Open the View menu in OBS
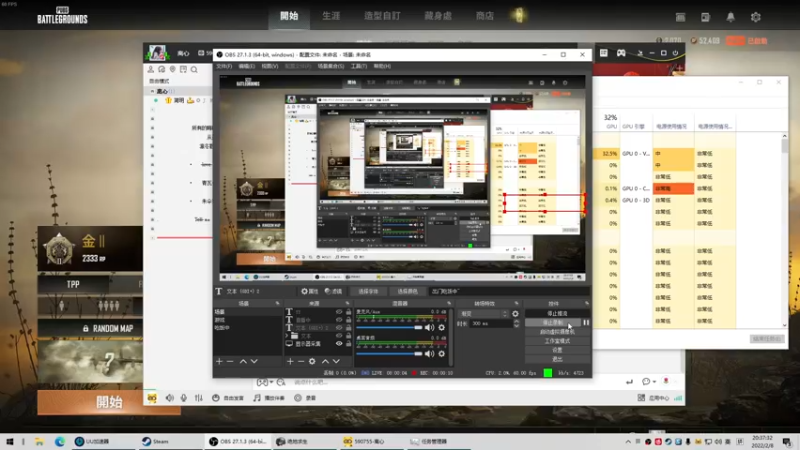This screenshot has height=450, width=800. coord(270,66)
